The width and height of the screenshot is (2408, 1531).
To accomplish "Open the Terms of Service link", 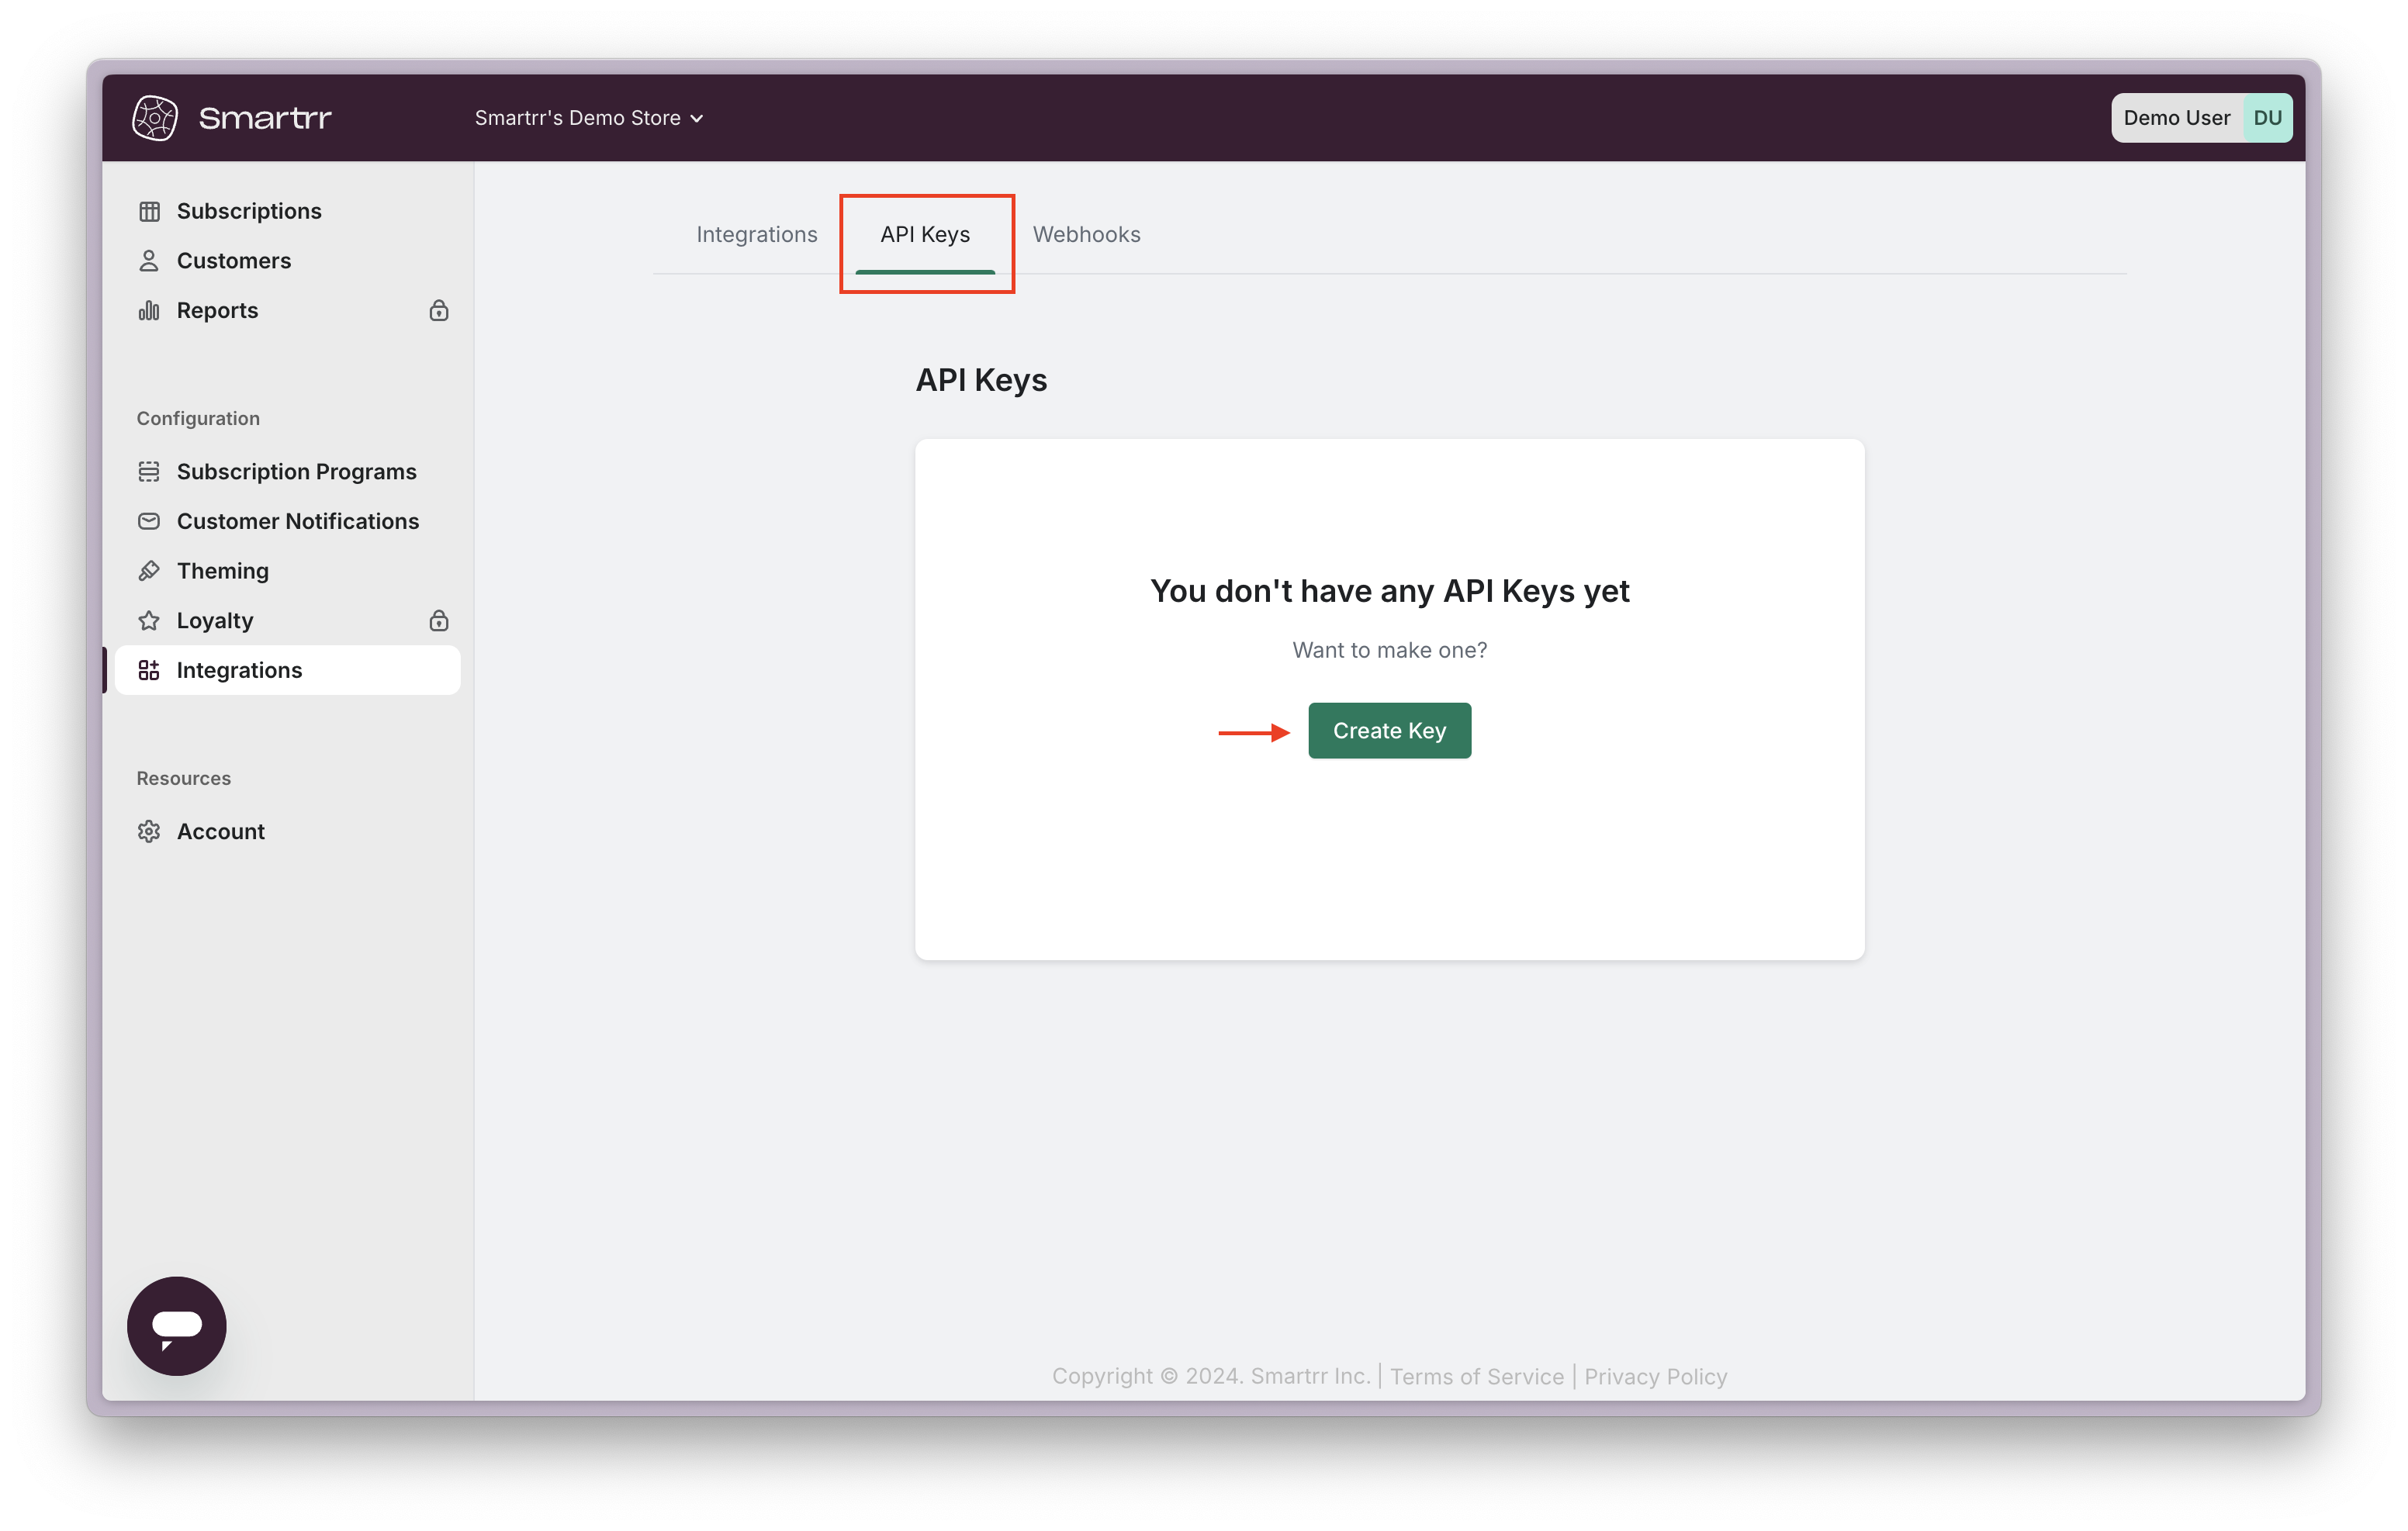I will click(1476, 1377).
